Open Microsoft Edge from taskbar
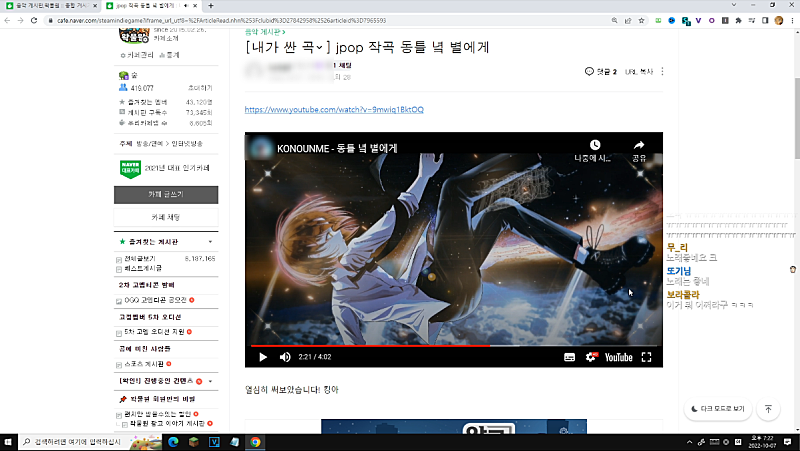 173,442
